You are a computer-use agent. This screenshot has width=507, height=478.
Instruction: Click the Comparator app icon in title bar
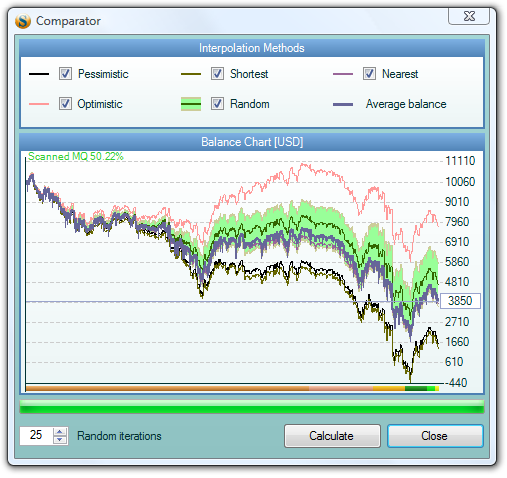23,21
